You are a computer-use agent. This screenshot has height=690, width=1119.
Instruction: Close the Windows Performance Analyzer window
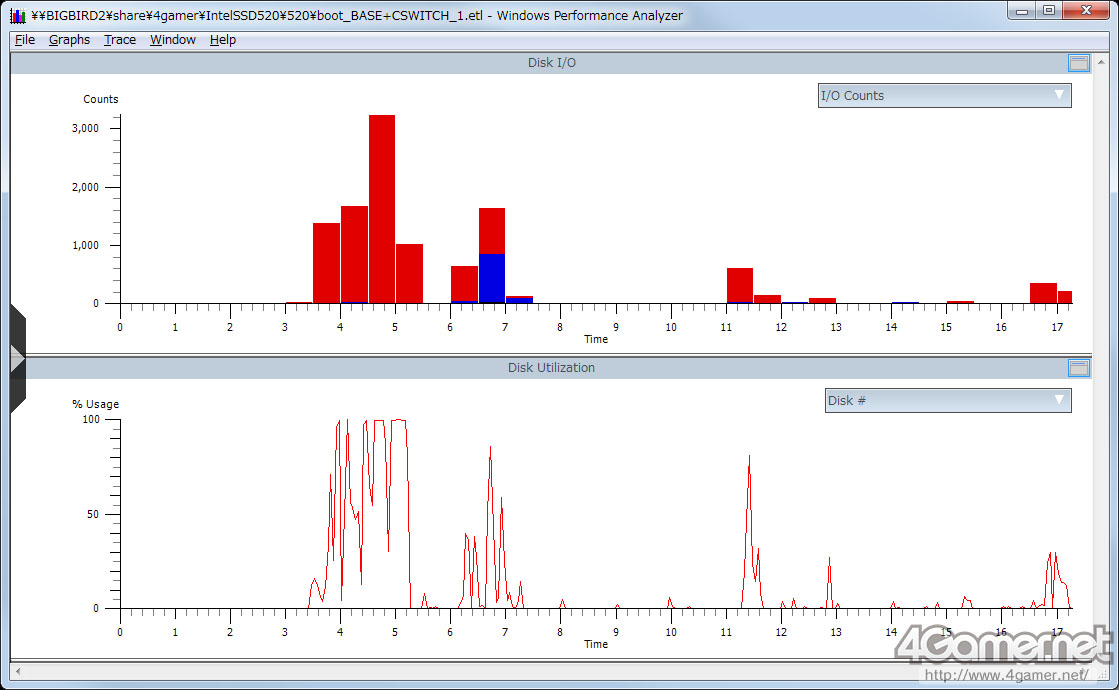point(1087,10)
